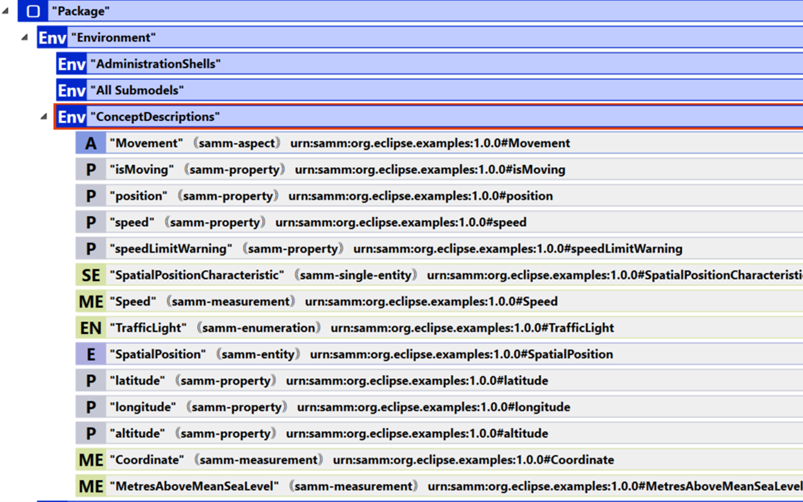The width and height of the screenshot is (803, 502).
Task: Click the ME icon beside Coordinate
Action: click(91, 459)
